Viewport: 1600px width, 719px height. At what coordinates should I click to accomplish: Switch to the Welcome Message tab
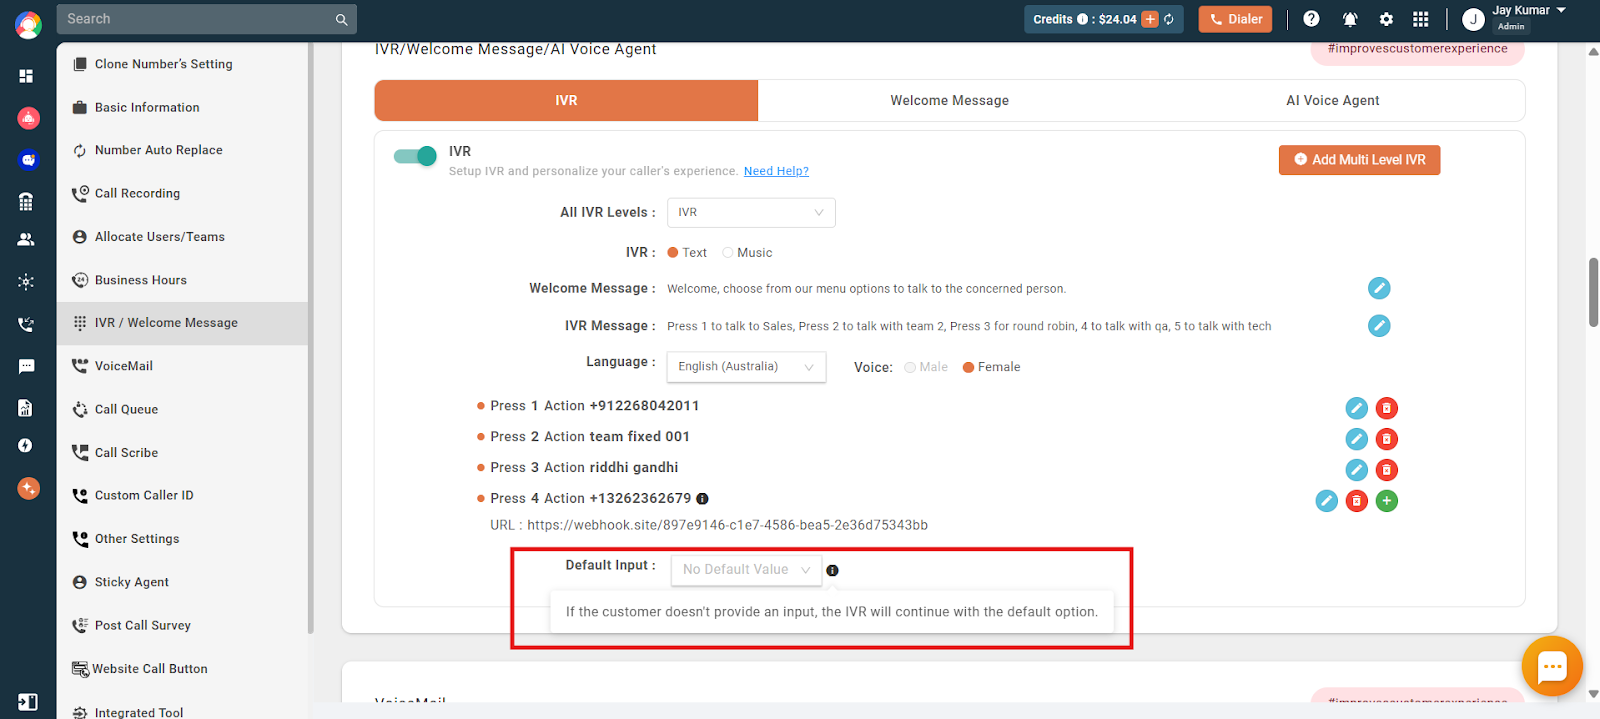point(949,100)
